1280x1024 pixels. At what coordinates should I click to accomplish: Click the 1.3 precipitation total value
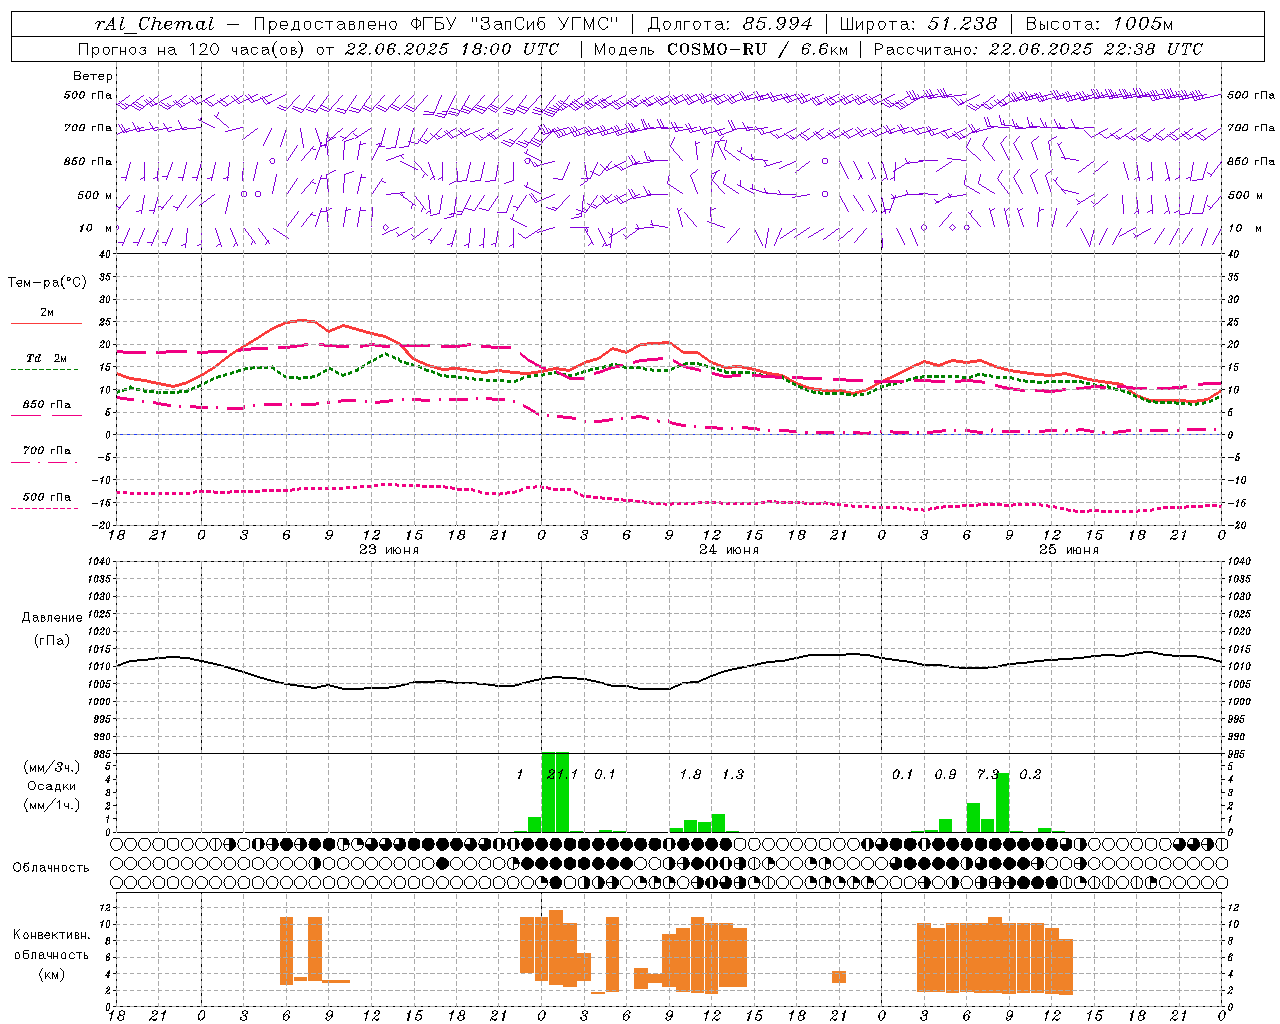tap(733, 774)
